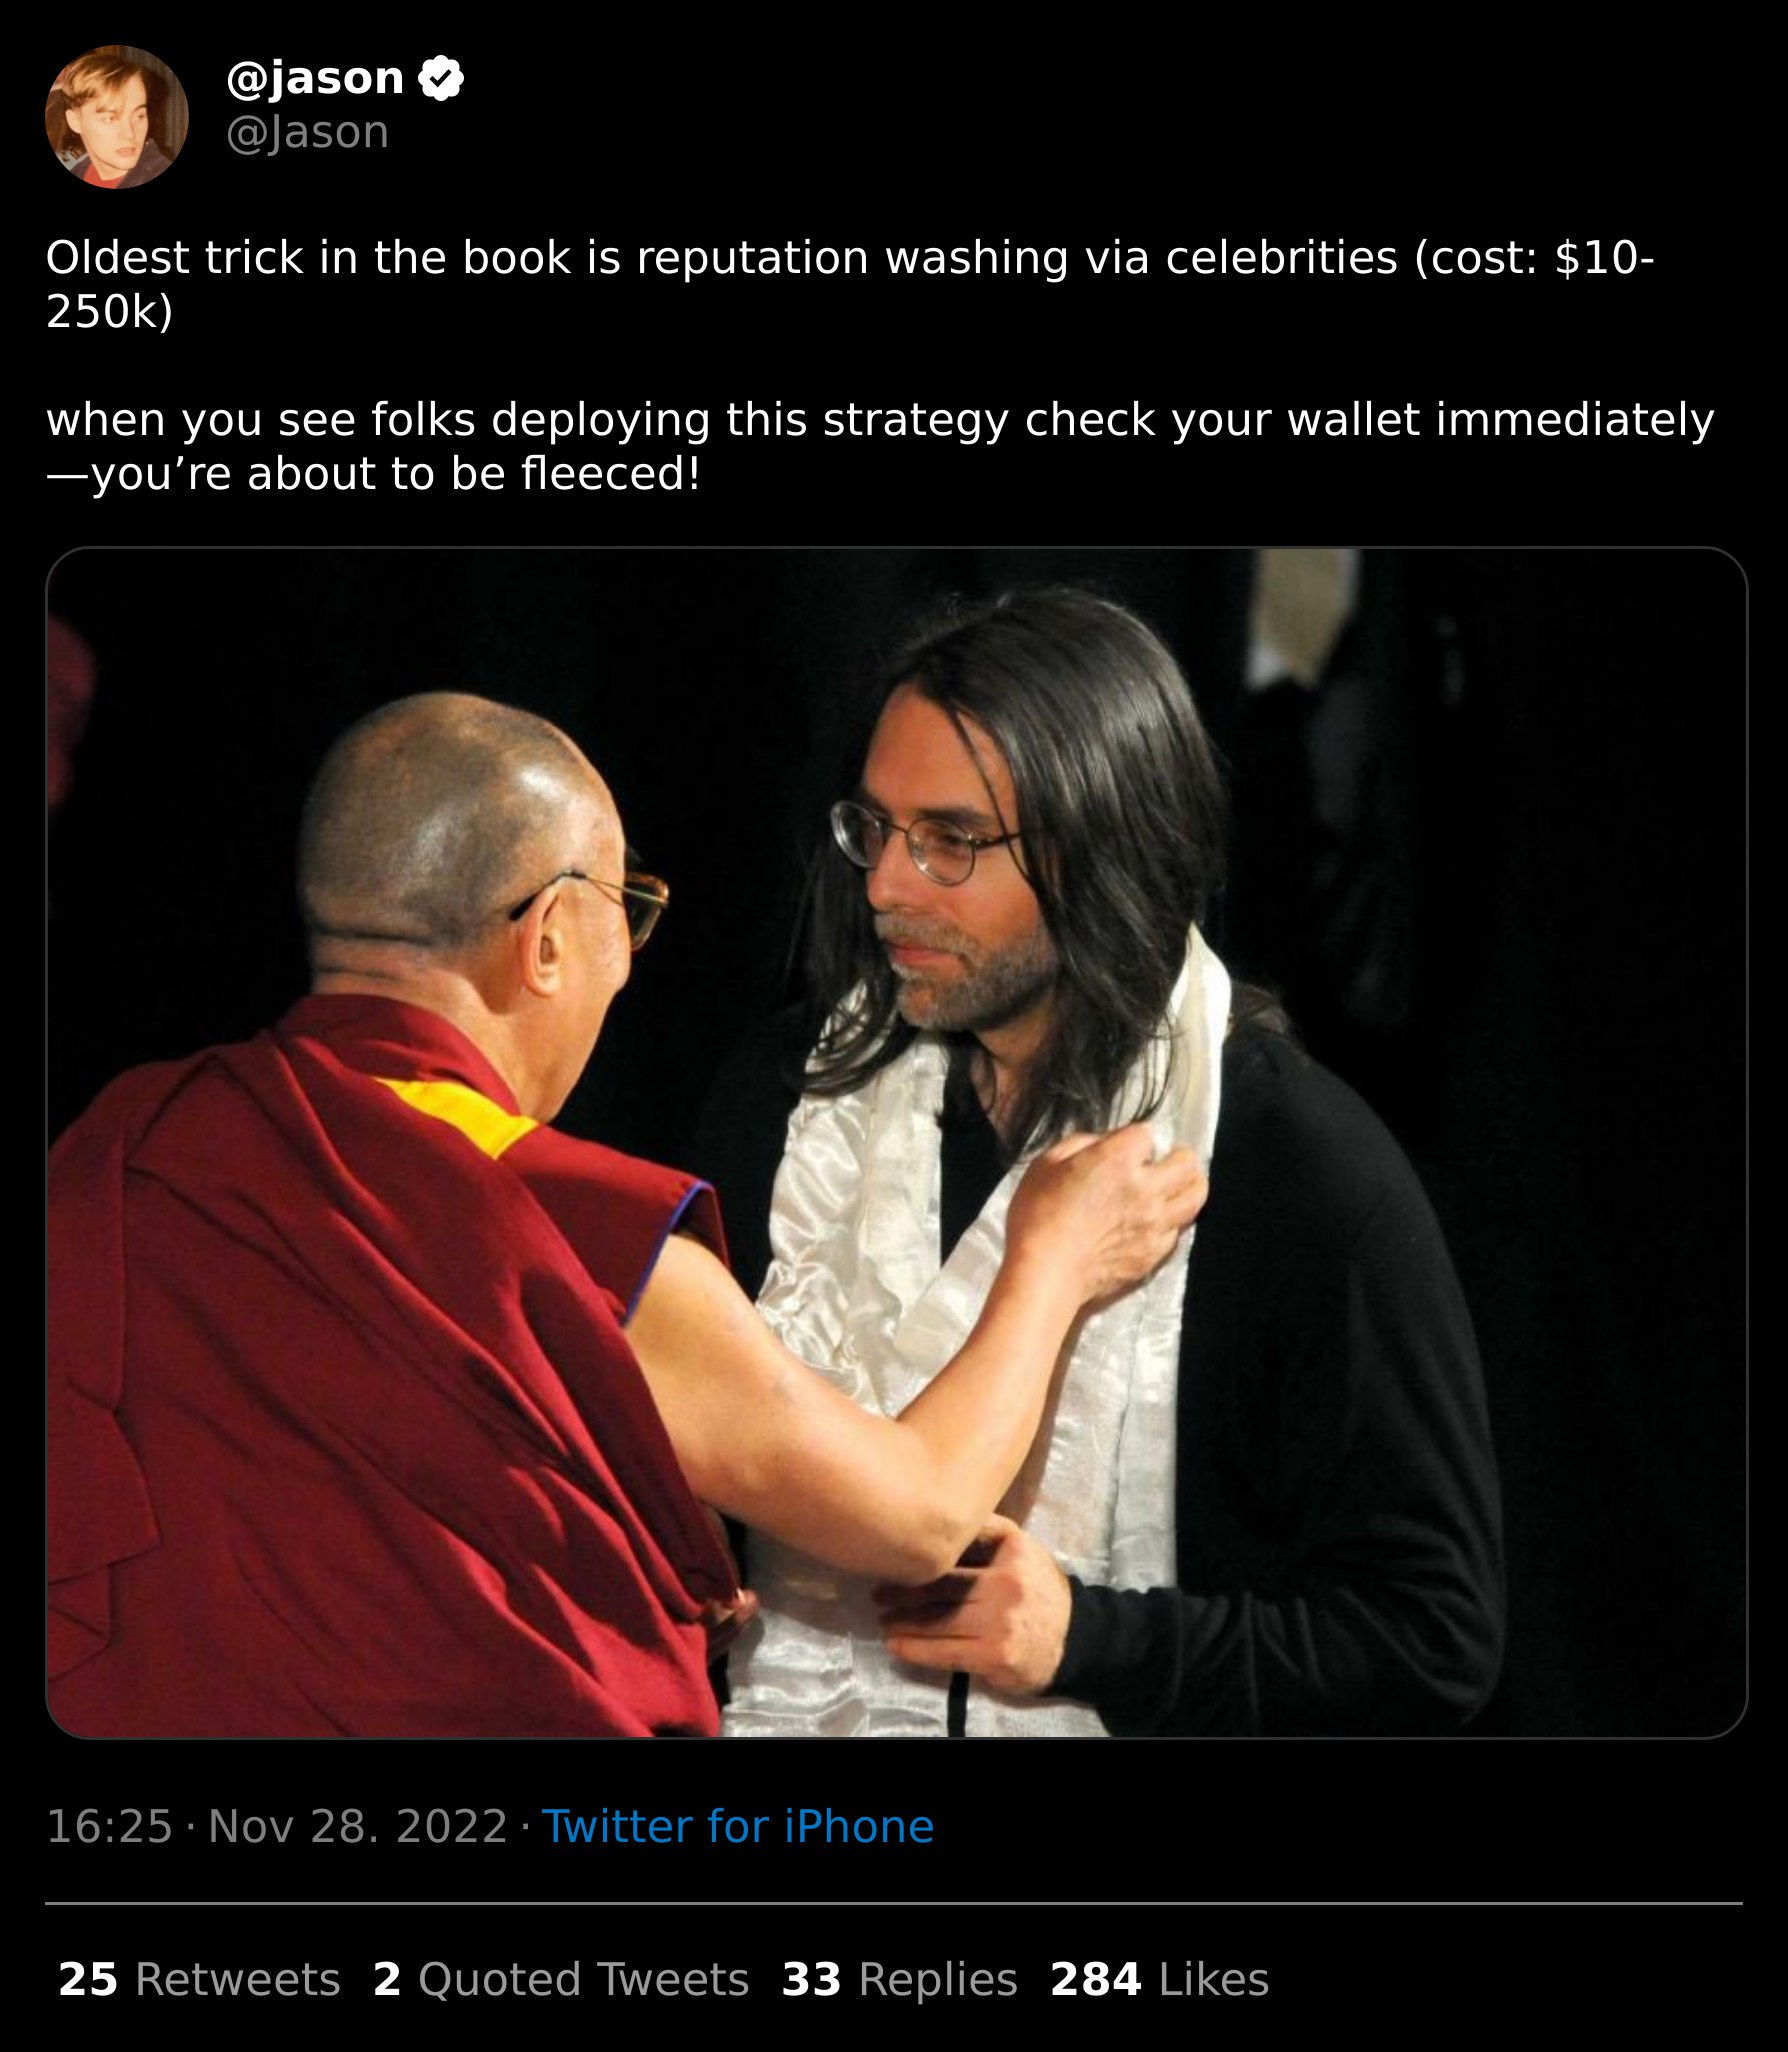Open the bold @jason display name
The height and width of the screenshot is (2052, 1788).
tap(315, 78)
